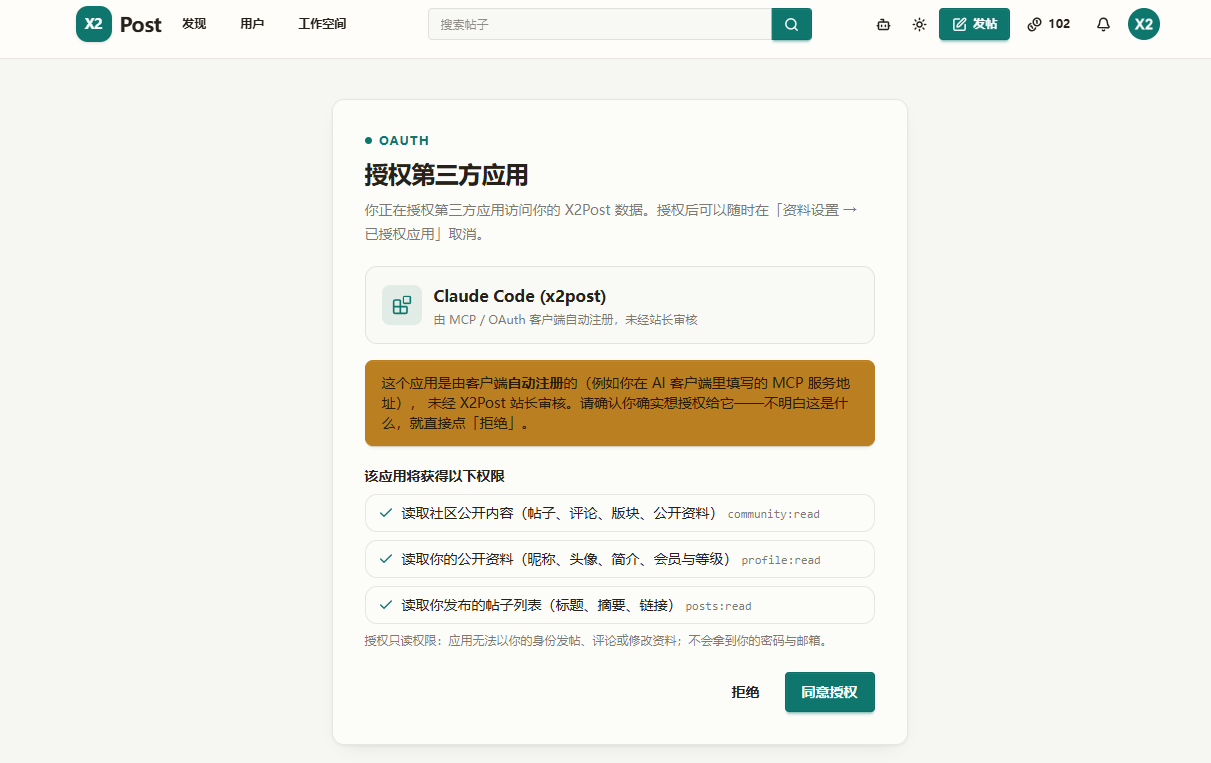This screenshot has width=1211, height=763.
Task: Click the 拒绝 button
Action: 745,692
